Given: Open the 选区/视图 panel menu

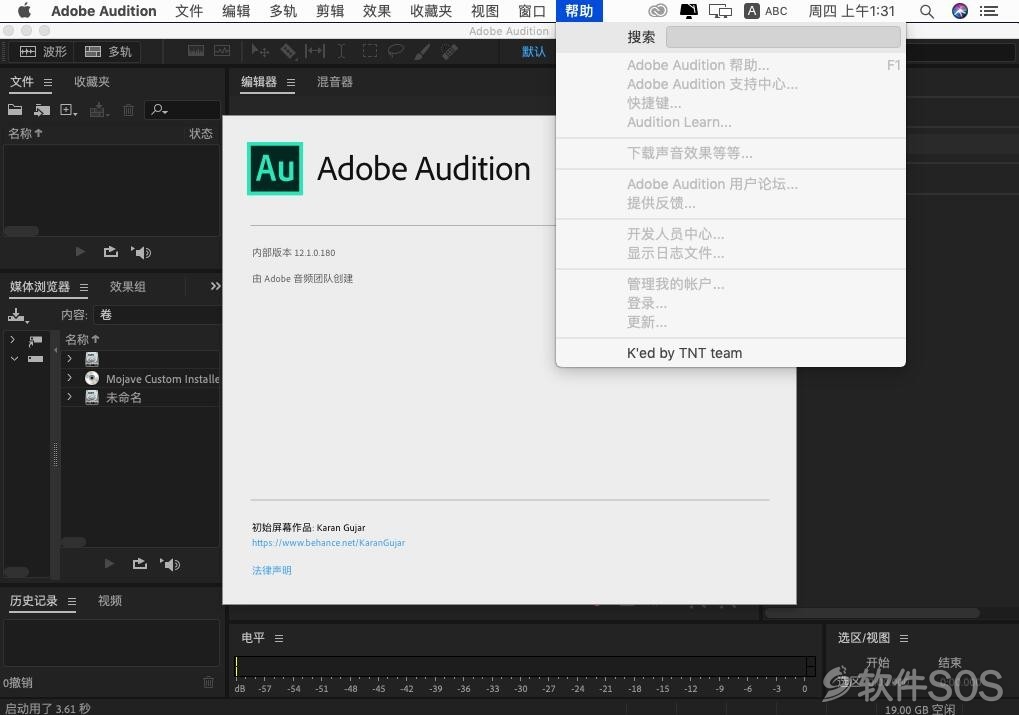Looking at the screenshot, I should click(904, 639).
